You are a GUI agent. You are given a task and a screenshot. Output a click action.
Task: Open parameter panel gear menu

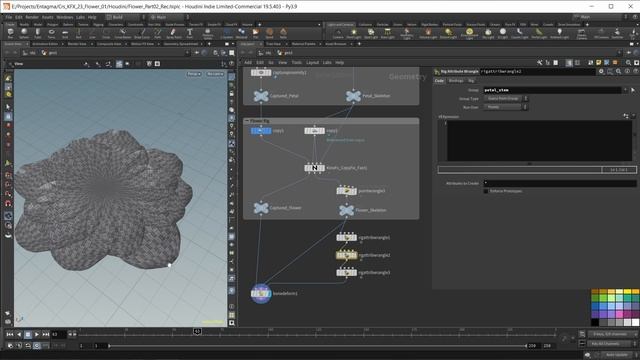point(601,71)
